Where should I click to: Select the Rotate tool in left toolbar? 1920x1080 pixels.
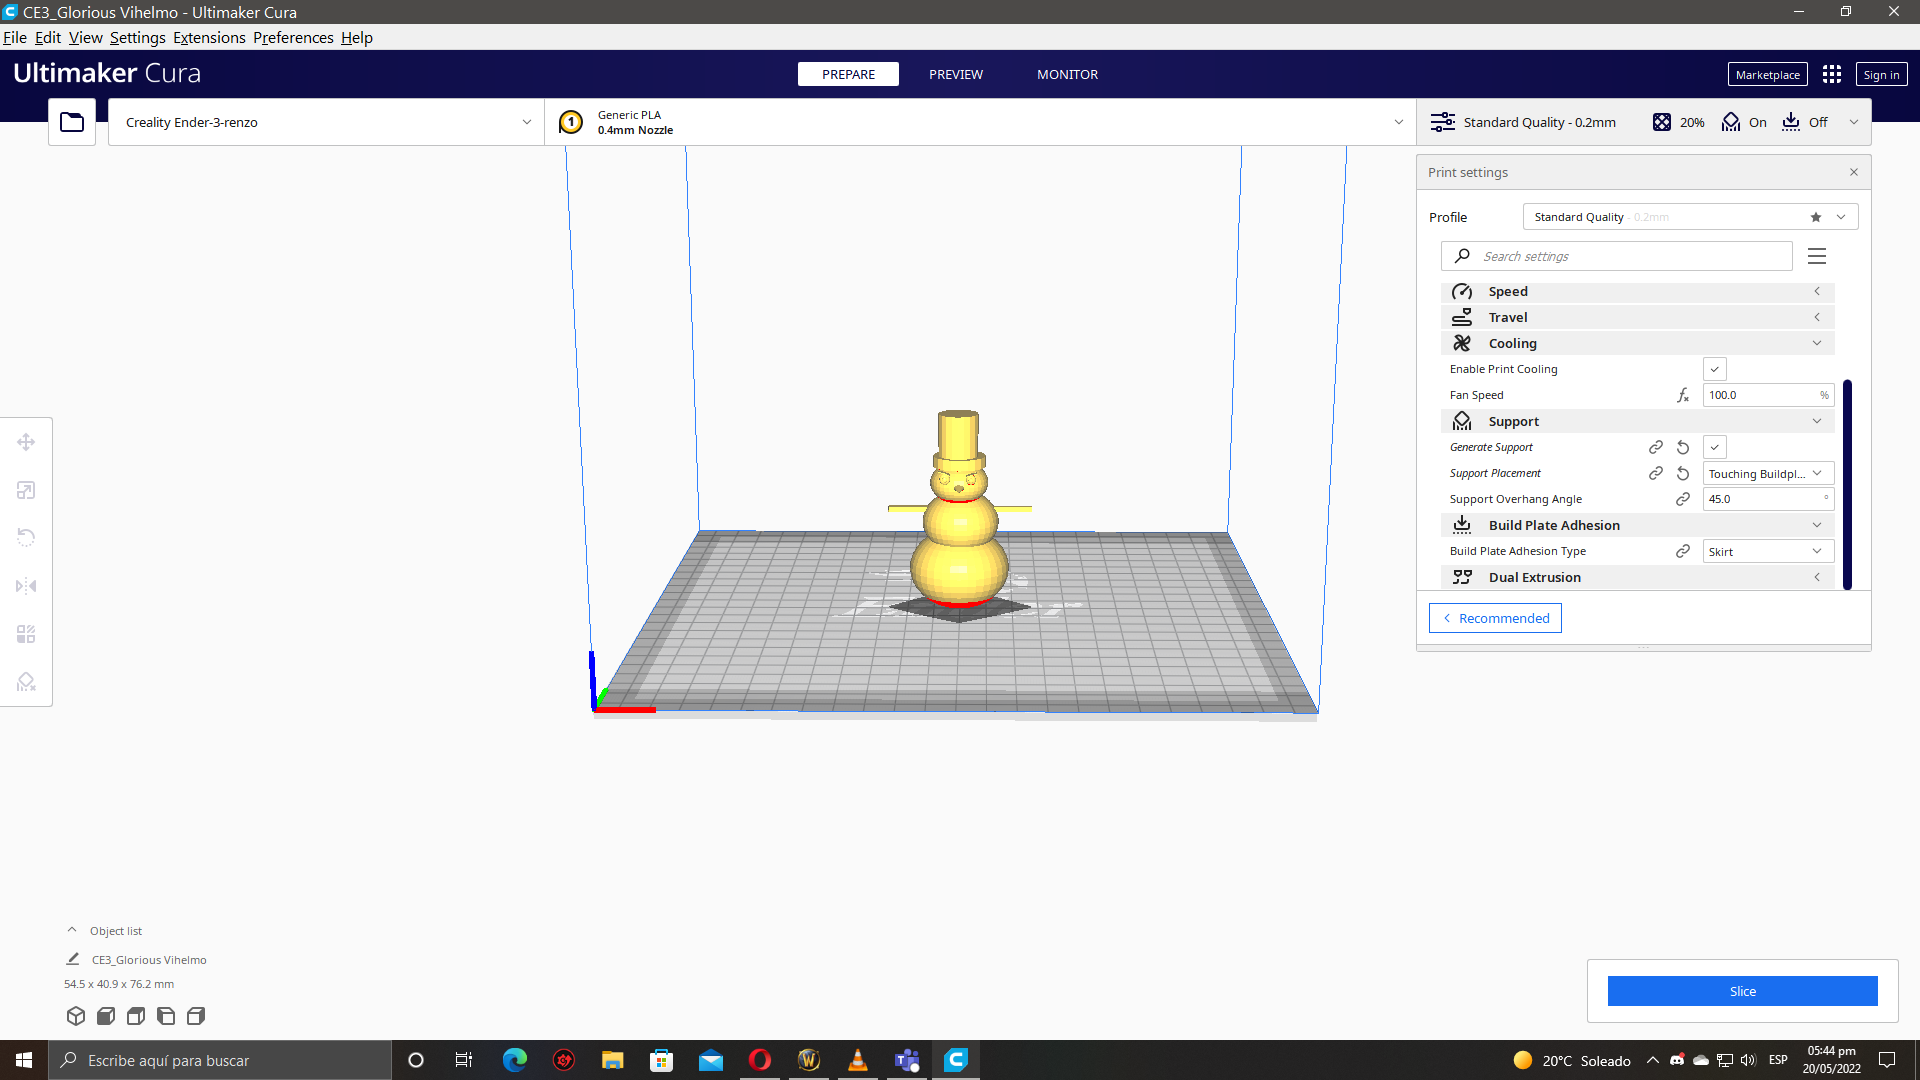click(26, 538)
